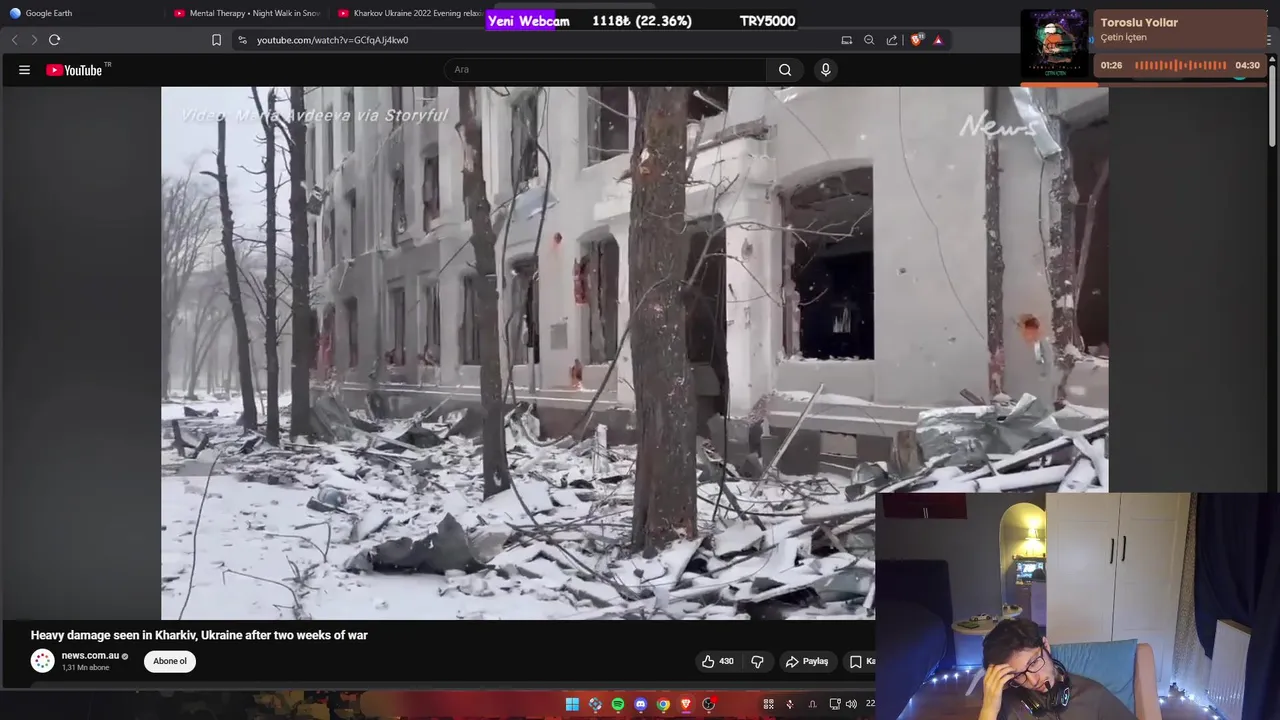Click the video title 'Heavy damage seen in Kharkiv'

tap(199, 635)
